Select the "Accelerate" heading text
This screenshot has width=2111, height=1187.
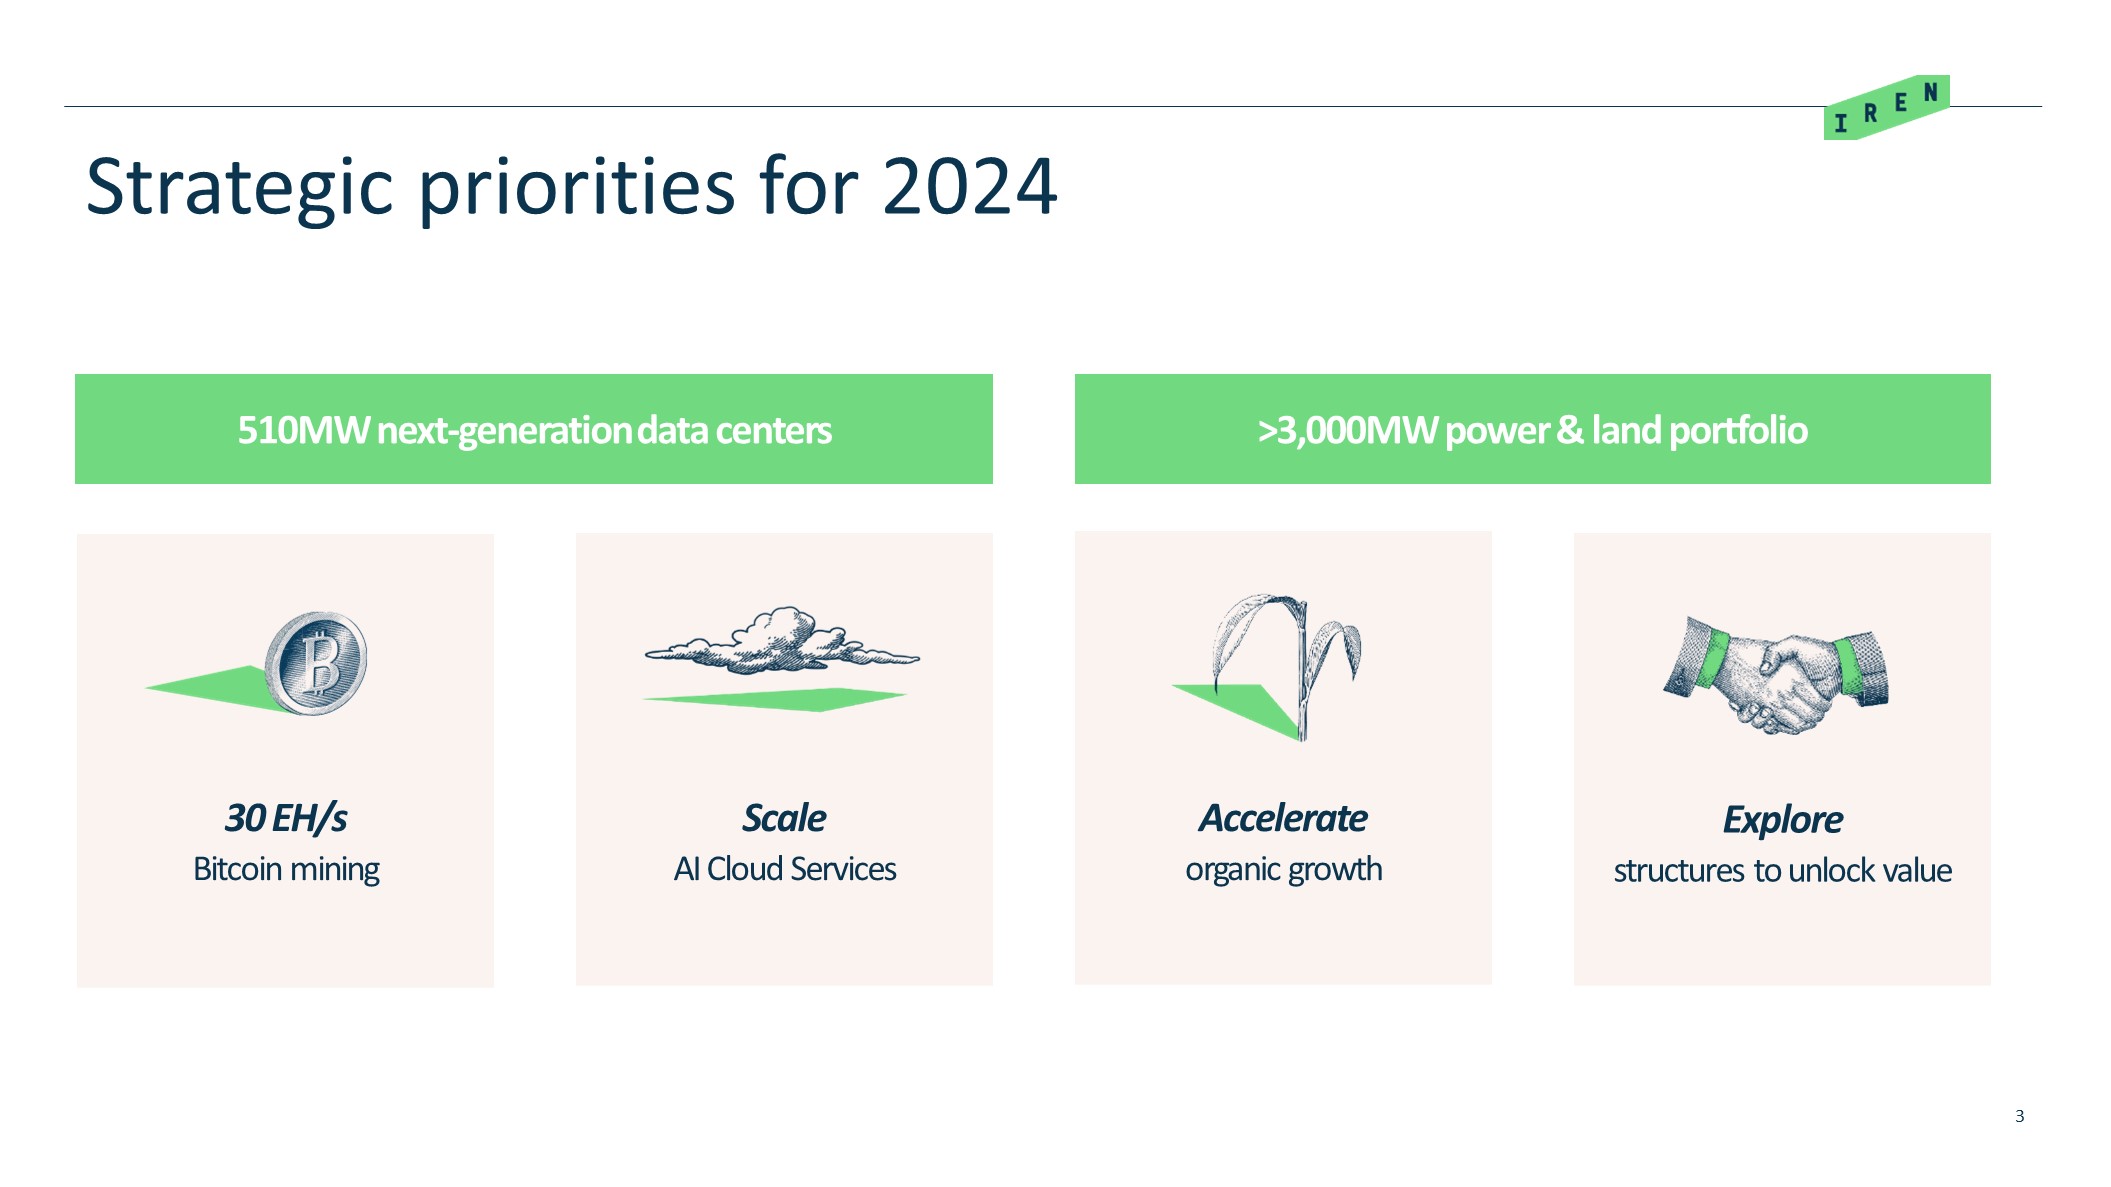click(x=1283, y=818)
